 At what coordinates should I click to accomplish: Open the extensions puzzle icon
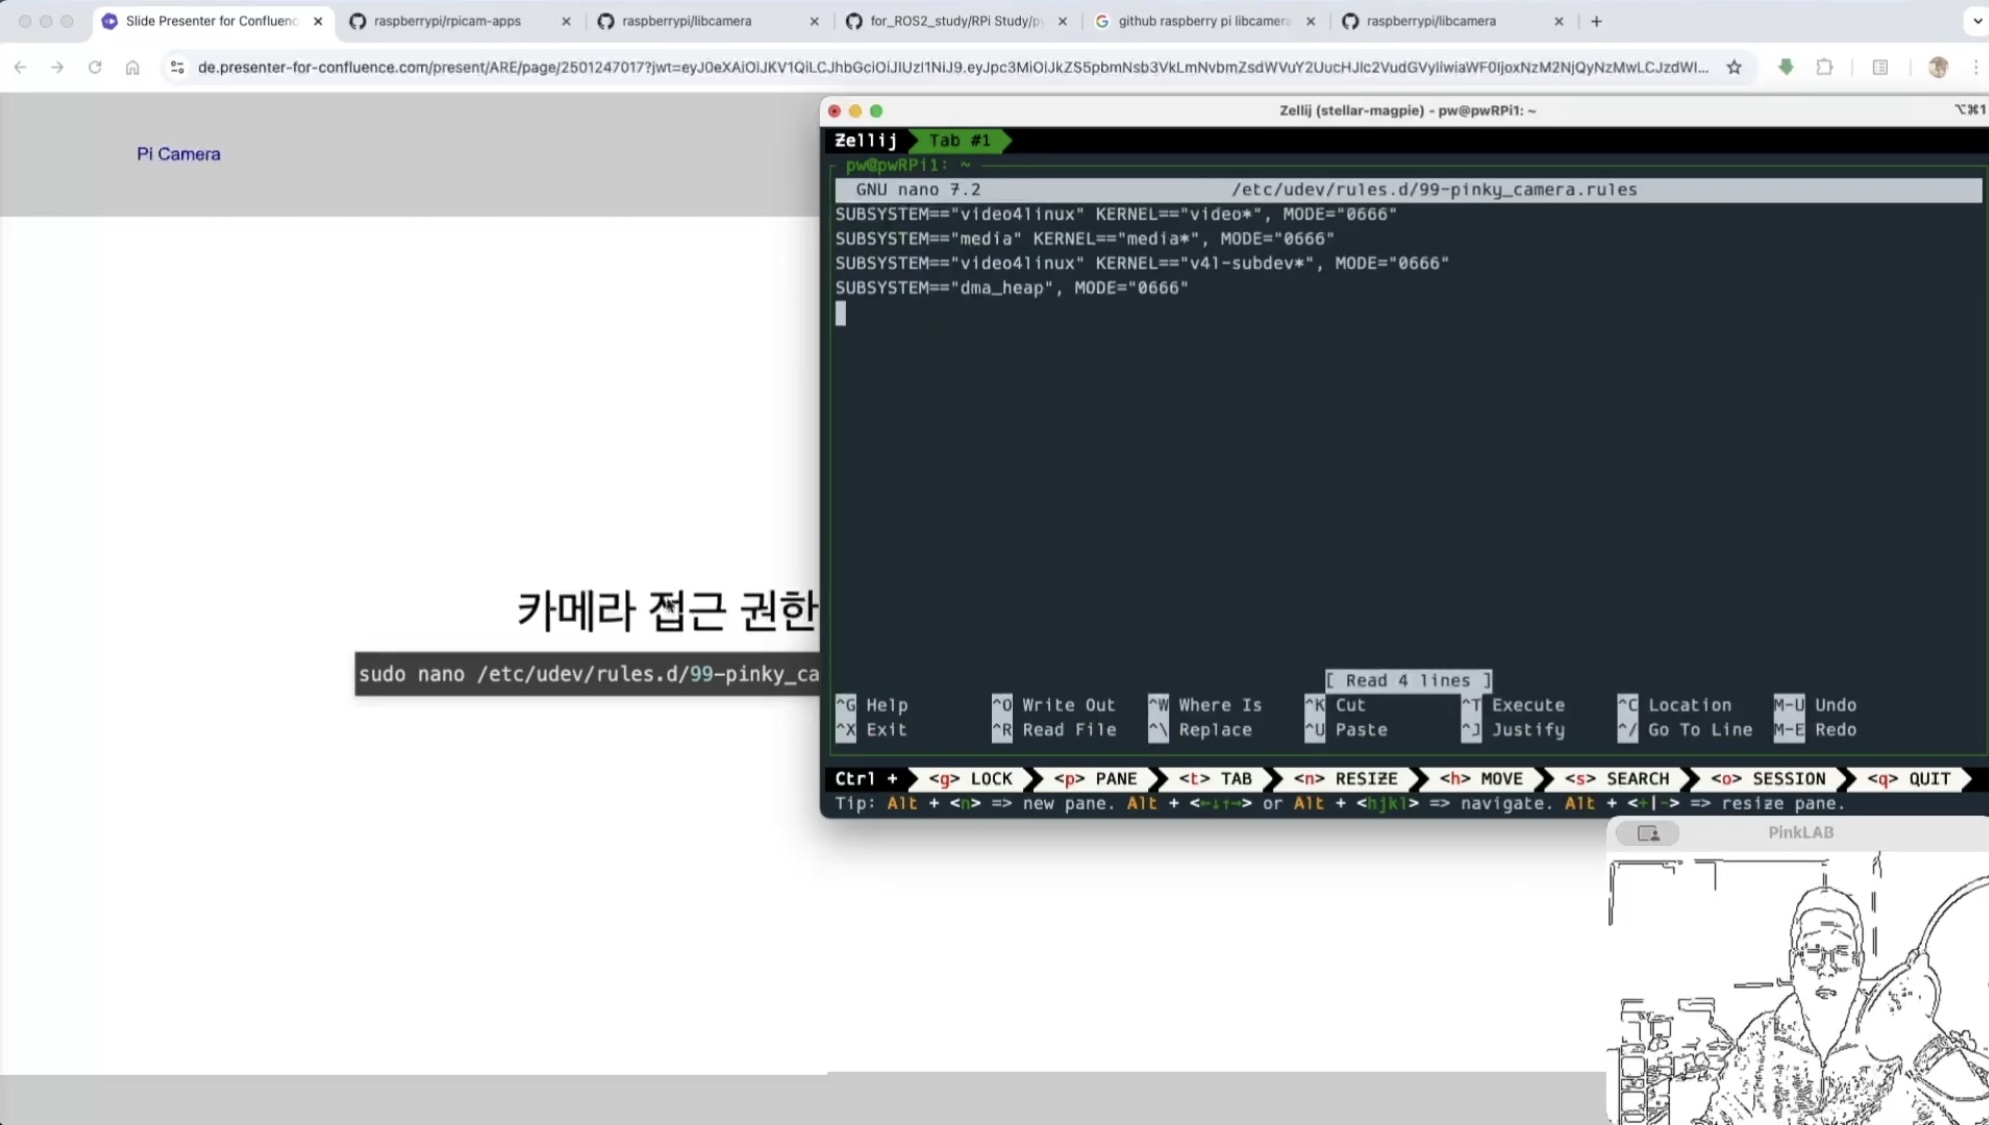[1824, 67]
